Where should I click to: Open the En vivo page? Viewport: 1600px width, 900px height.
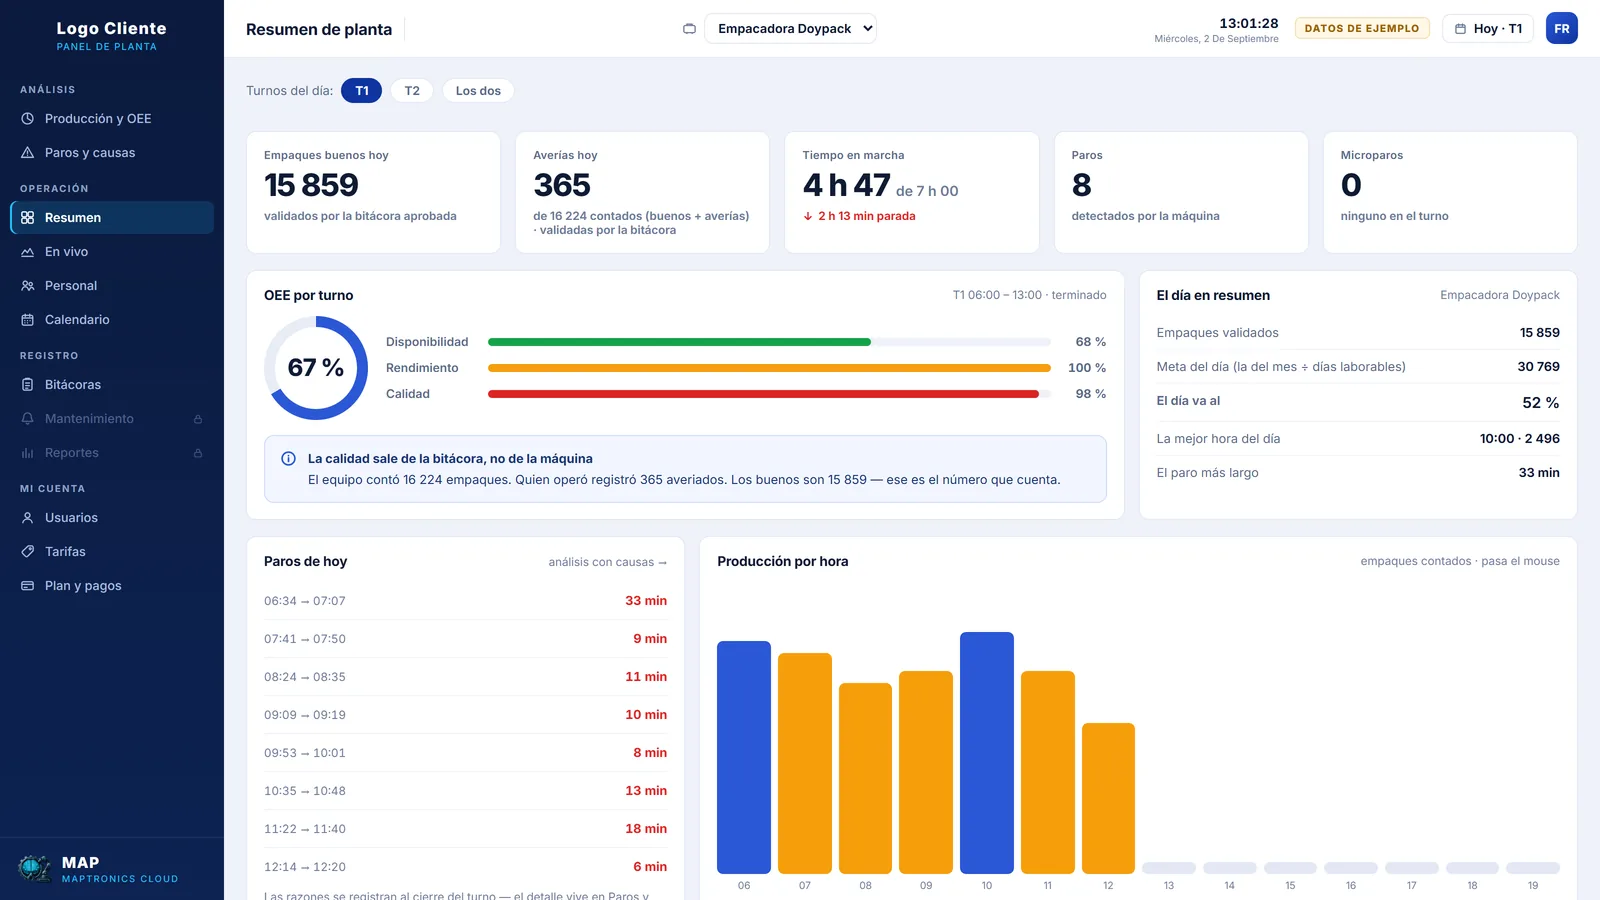click(112, 252)
